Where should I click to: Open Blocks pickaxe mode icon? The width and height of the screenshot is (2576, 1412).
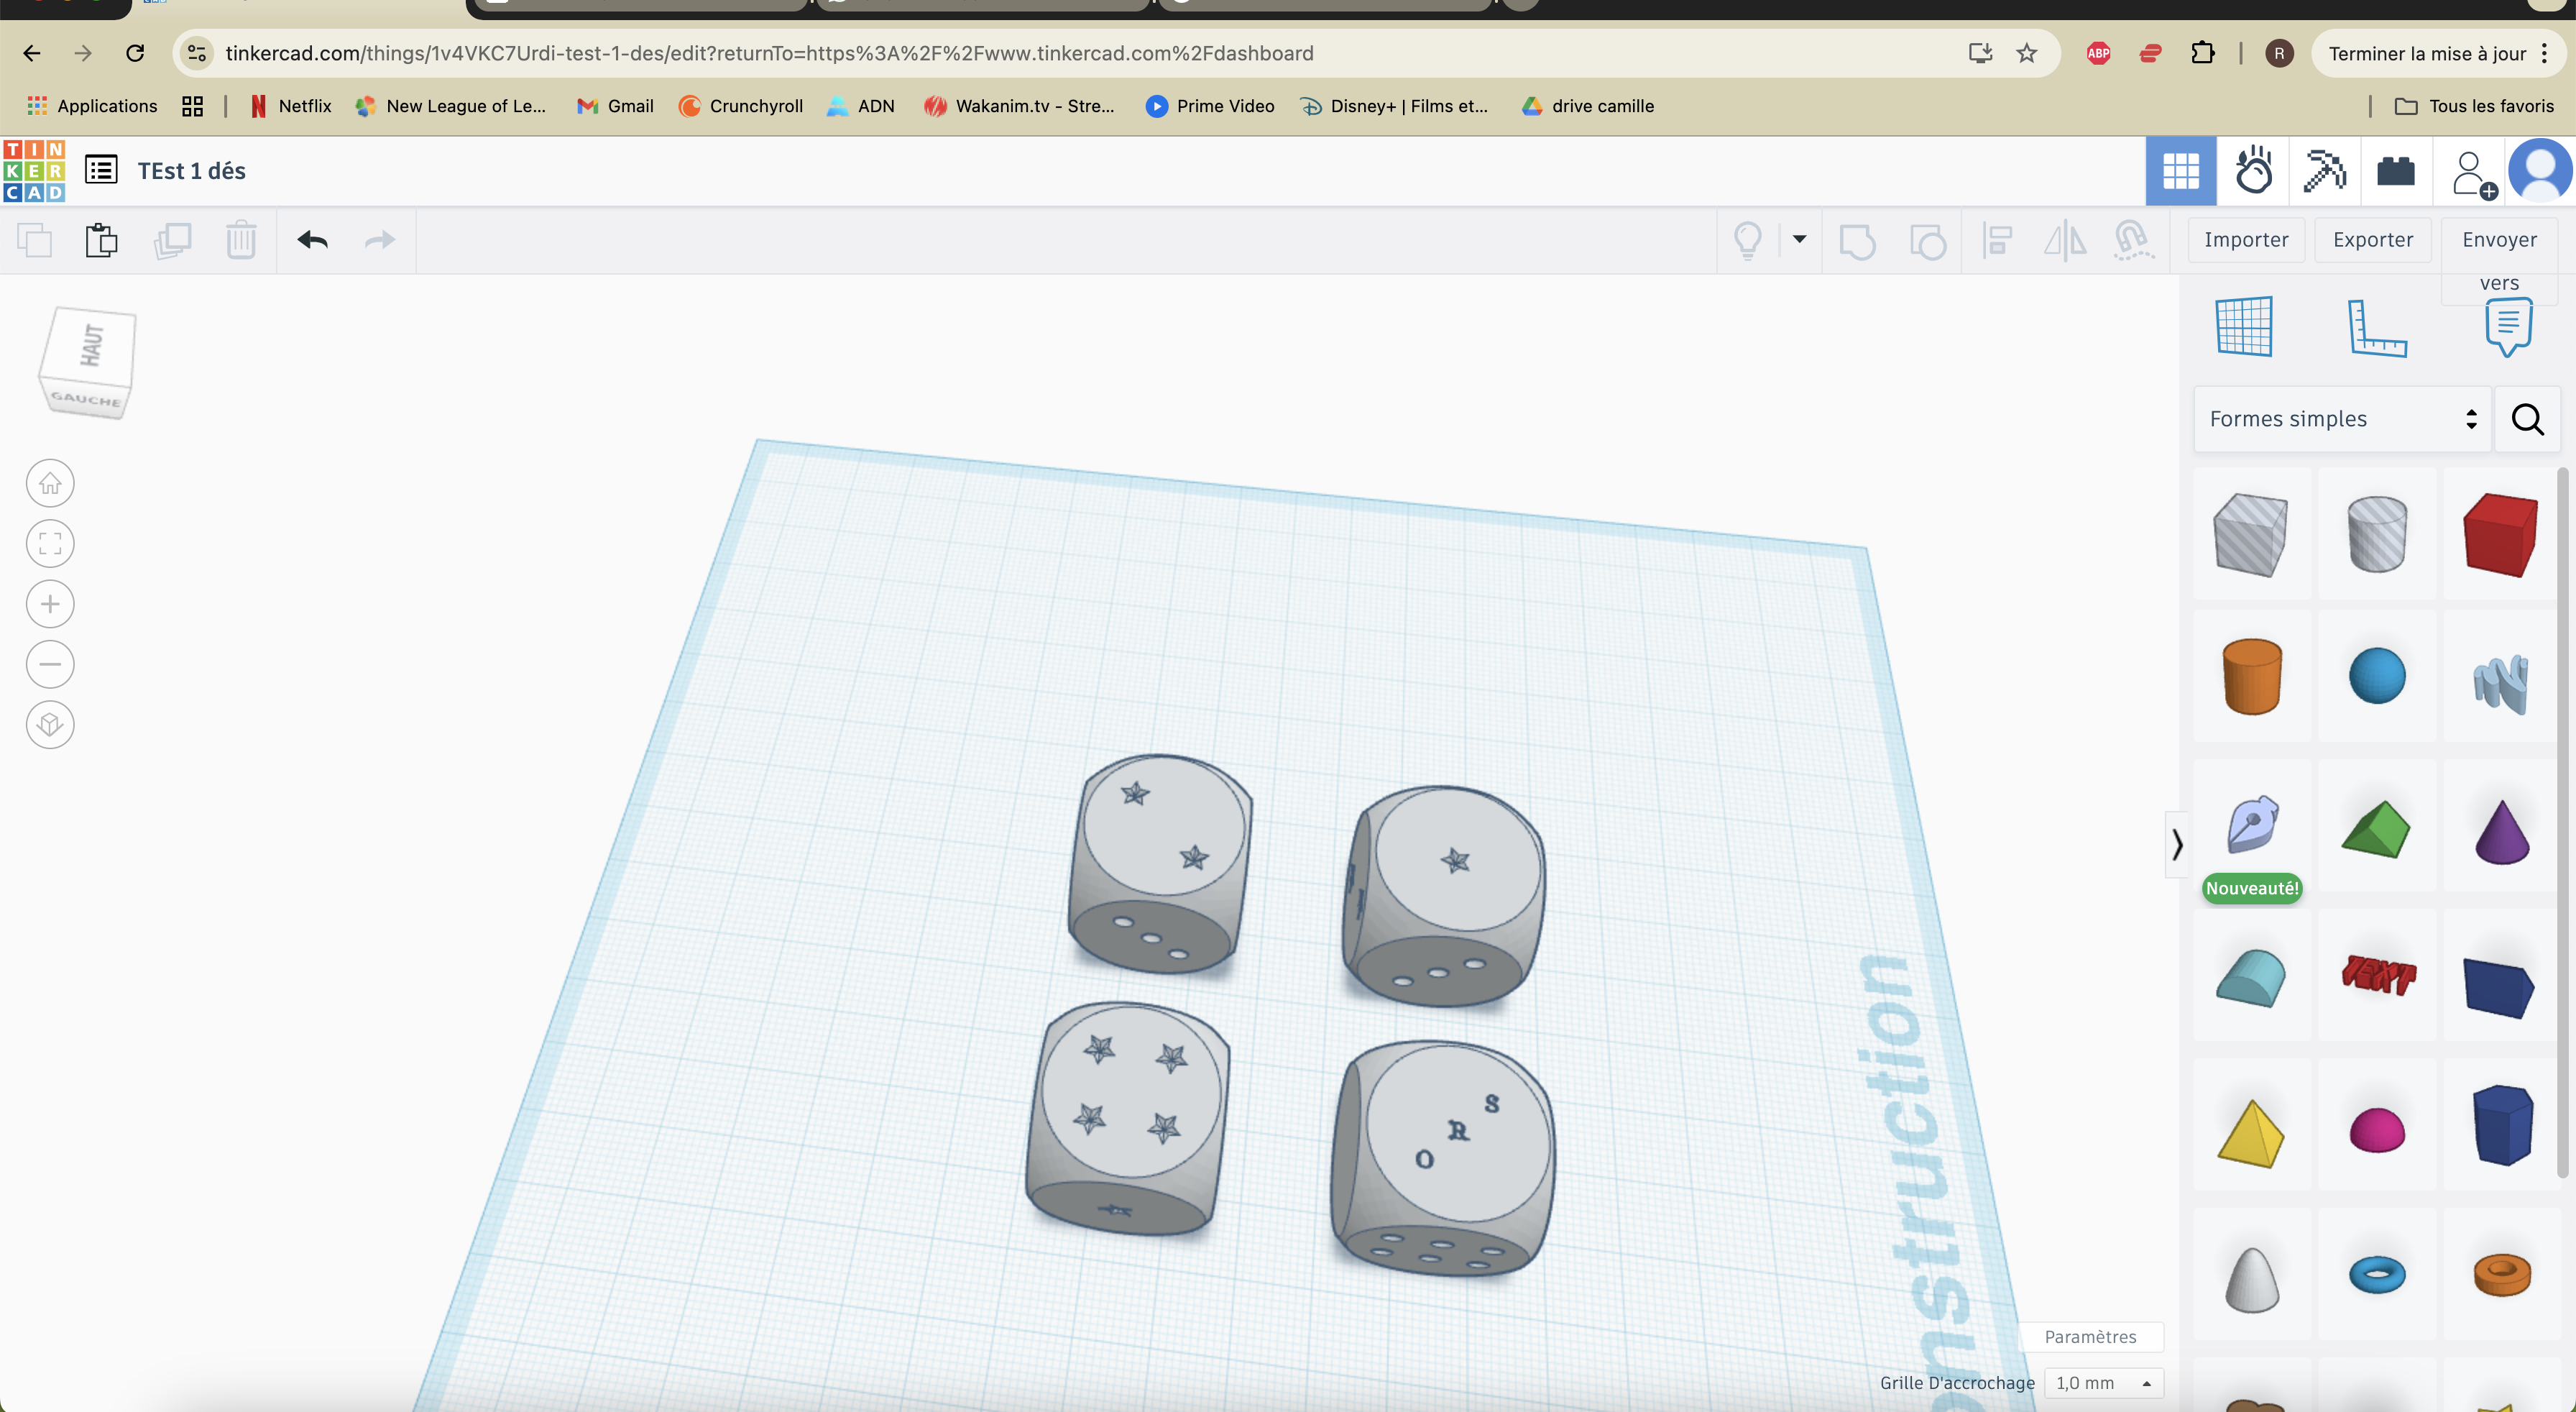(x=2324, y=171)
